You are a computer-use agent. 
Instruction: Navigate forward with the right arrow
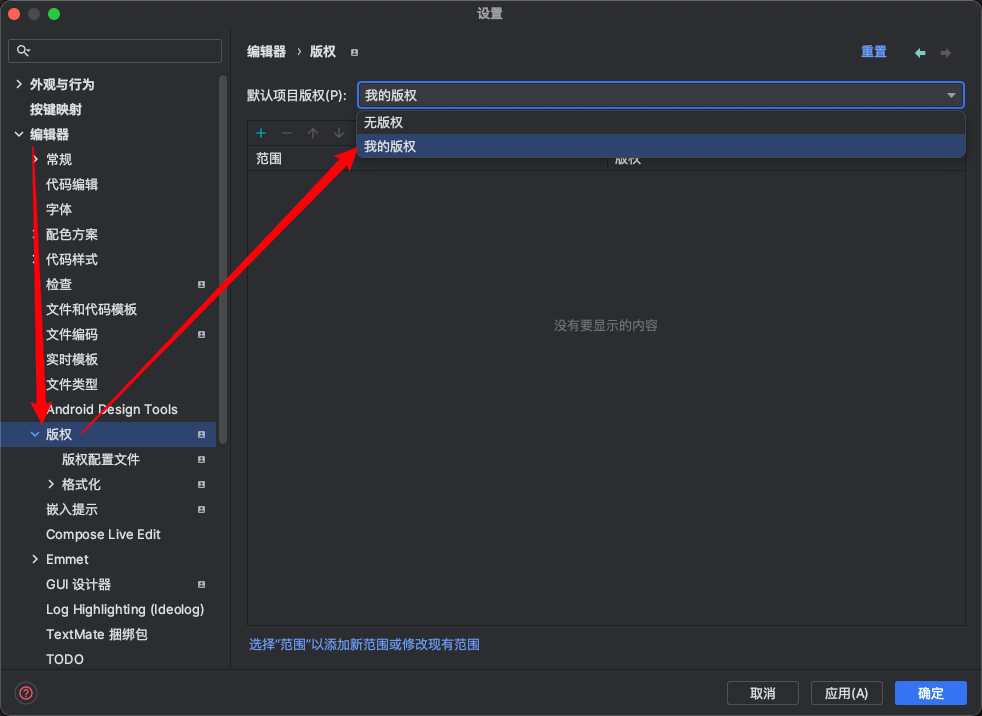click(945, 53)
